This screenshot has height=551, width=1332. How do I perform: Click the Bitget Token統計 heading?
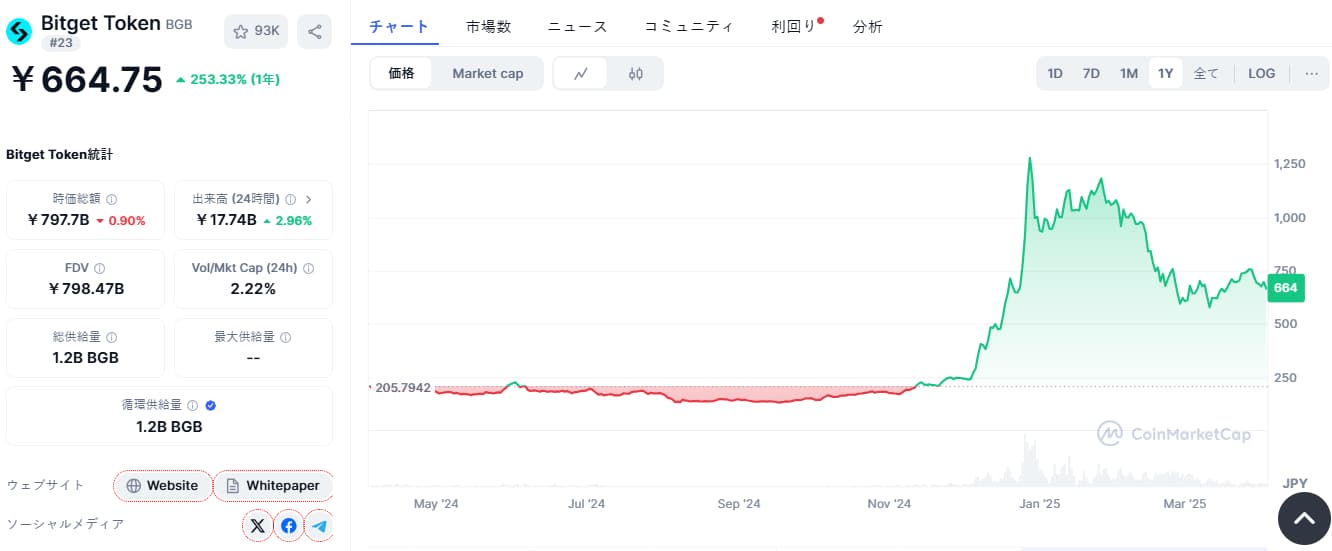tap(59, 155)
